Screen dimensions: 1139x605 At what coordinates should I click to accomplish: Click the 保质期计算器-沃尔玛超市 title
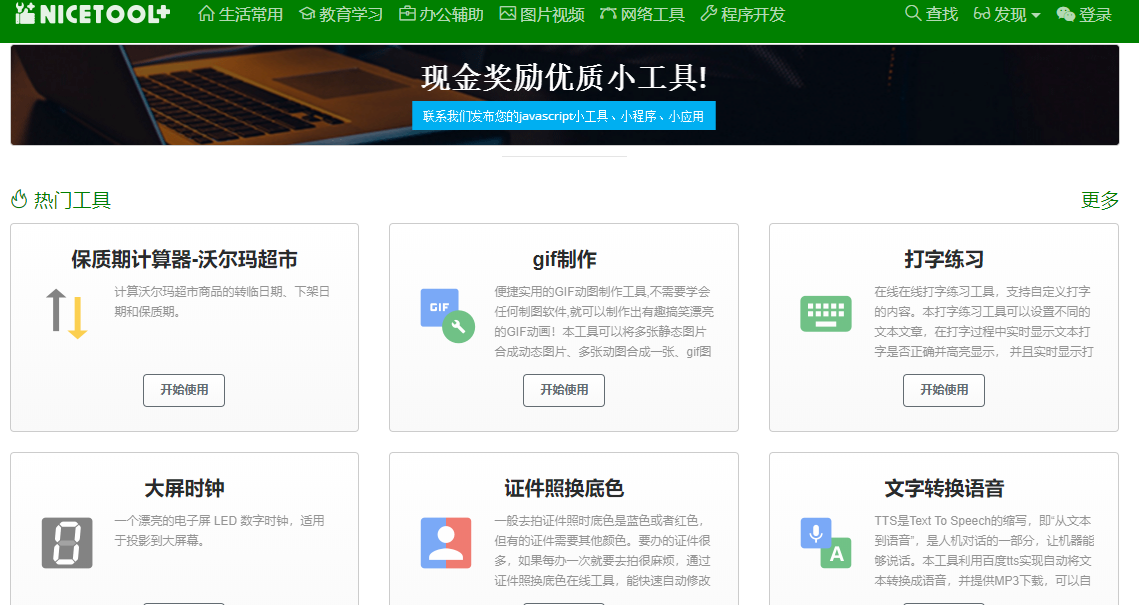point(185,260)
